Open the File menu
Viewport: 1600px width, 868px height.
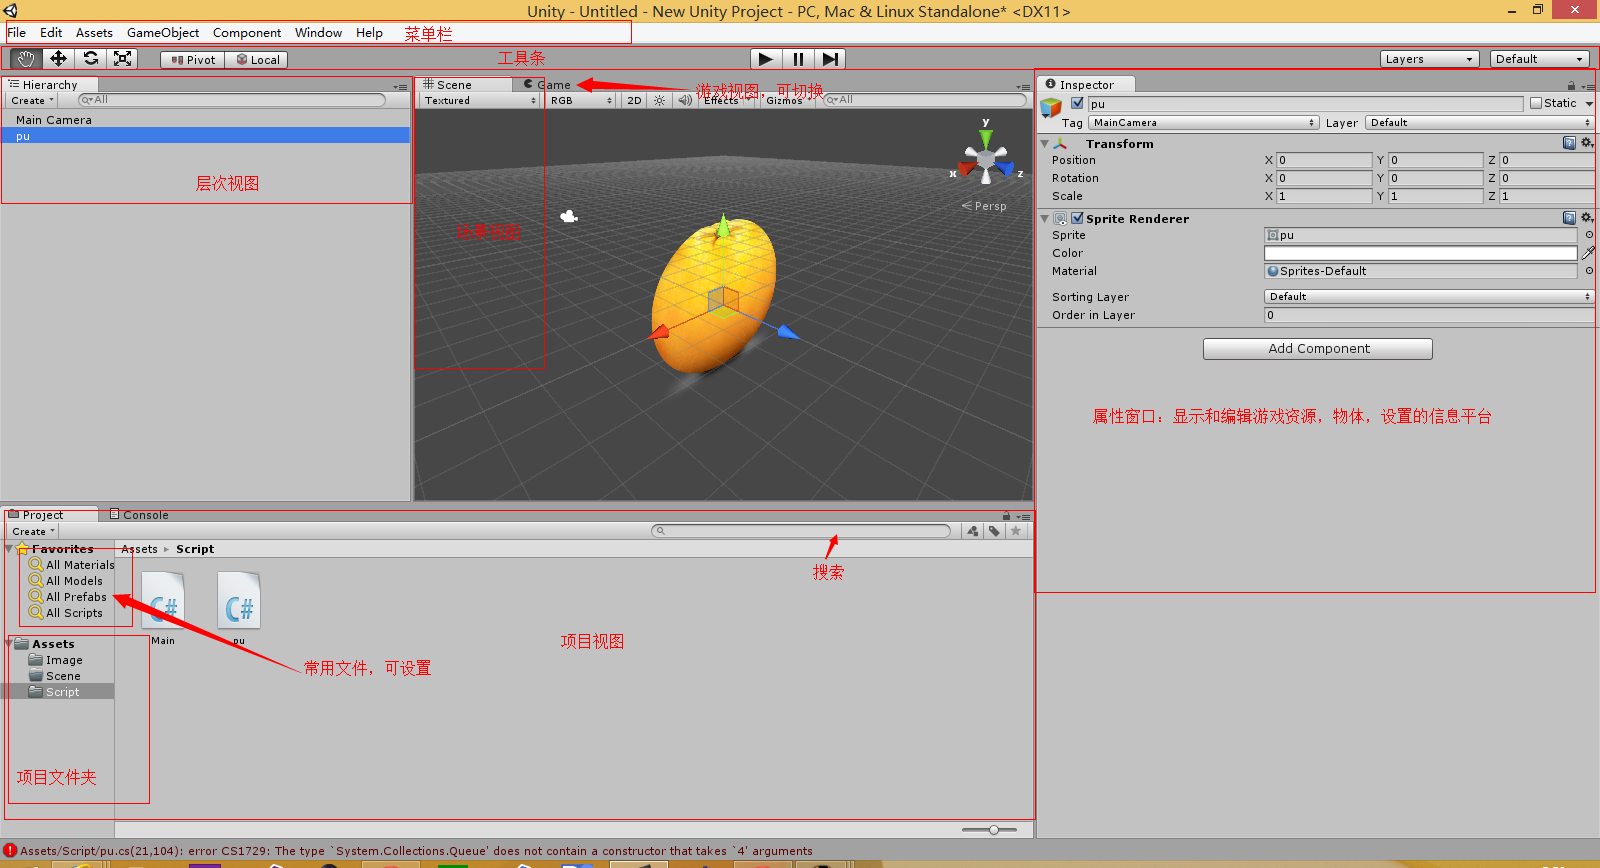17,33
